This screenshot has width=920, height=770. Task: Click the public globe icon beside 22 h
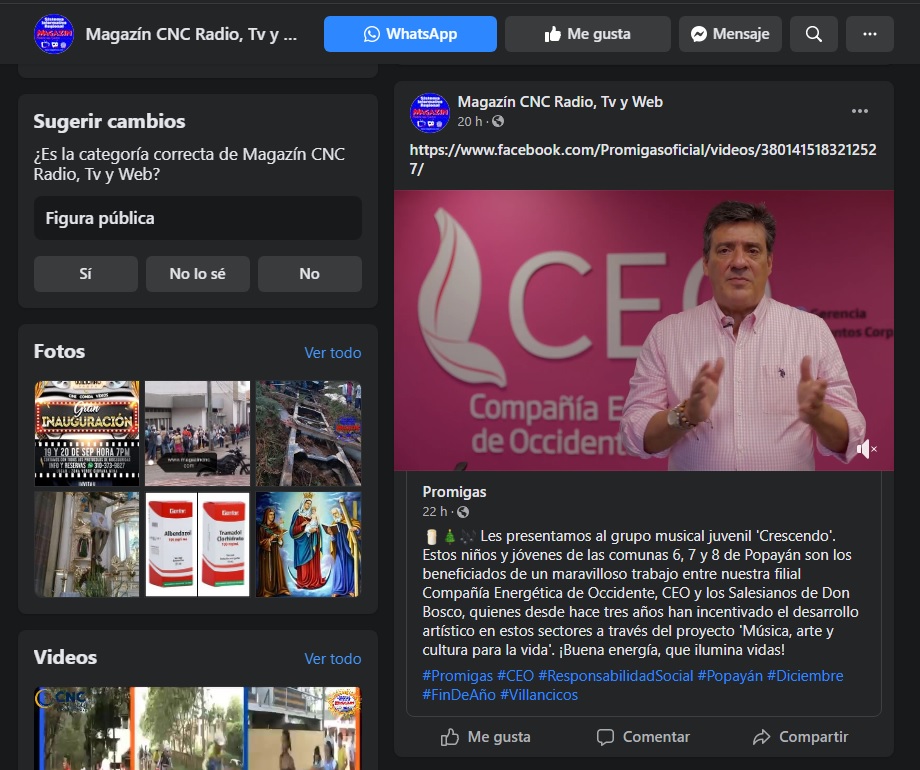click(x=463, y=512)
